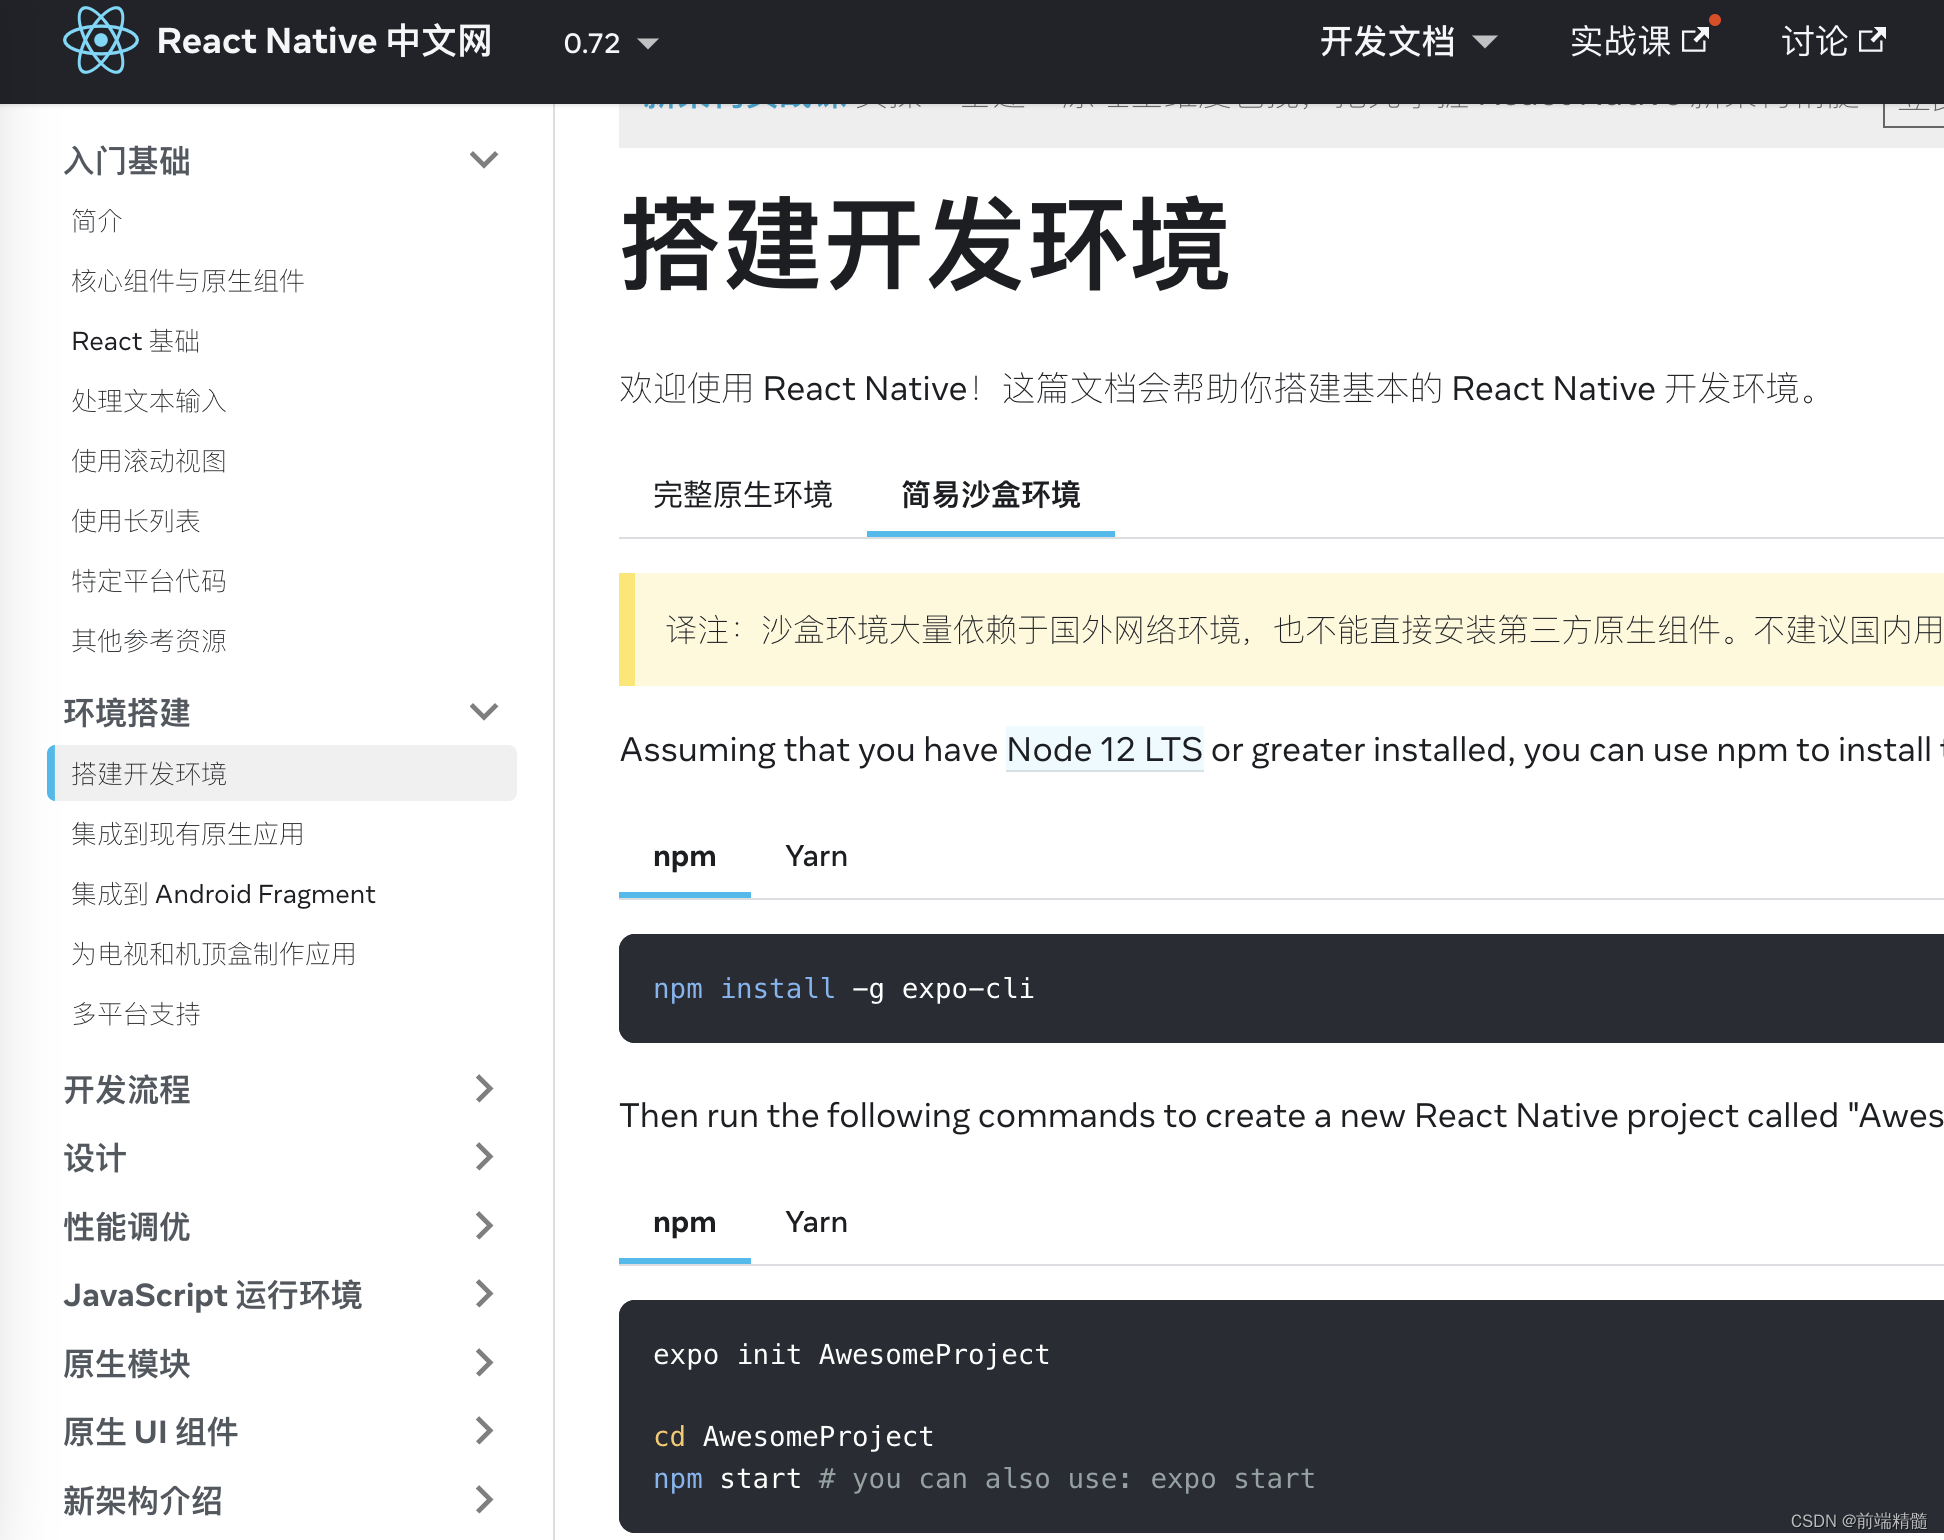This screenshot has height=1540, width=1944.
Task: Click the 实战课 external-link icon
Action: 1696,41
